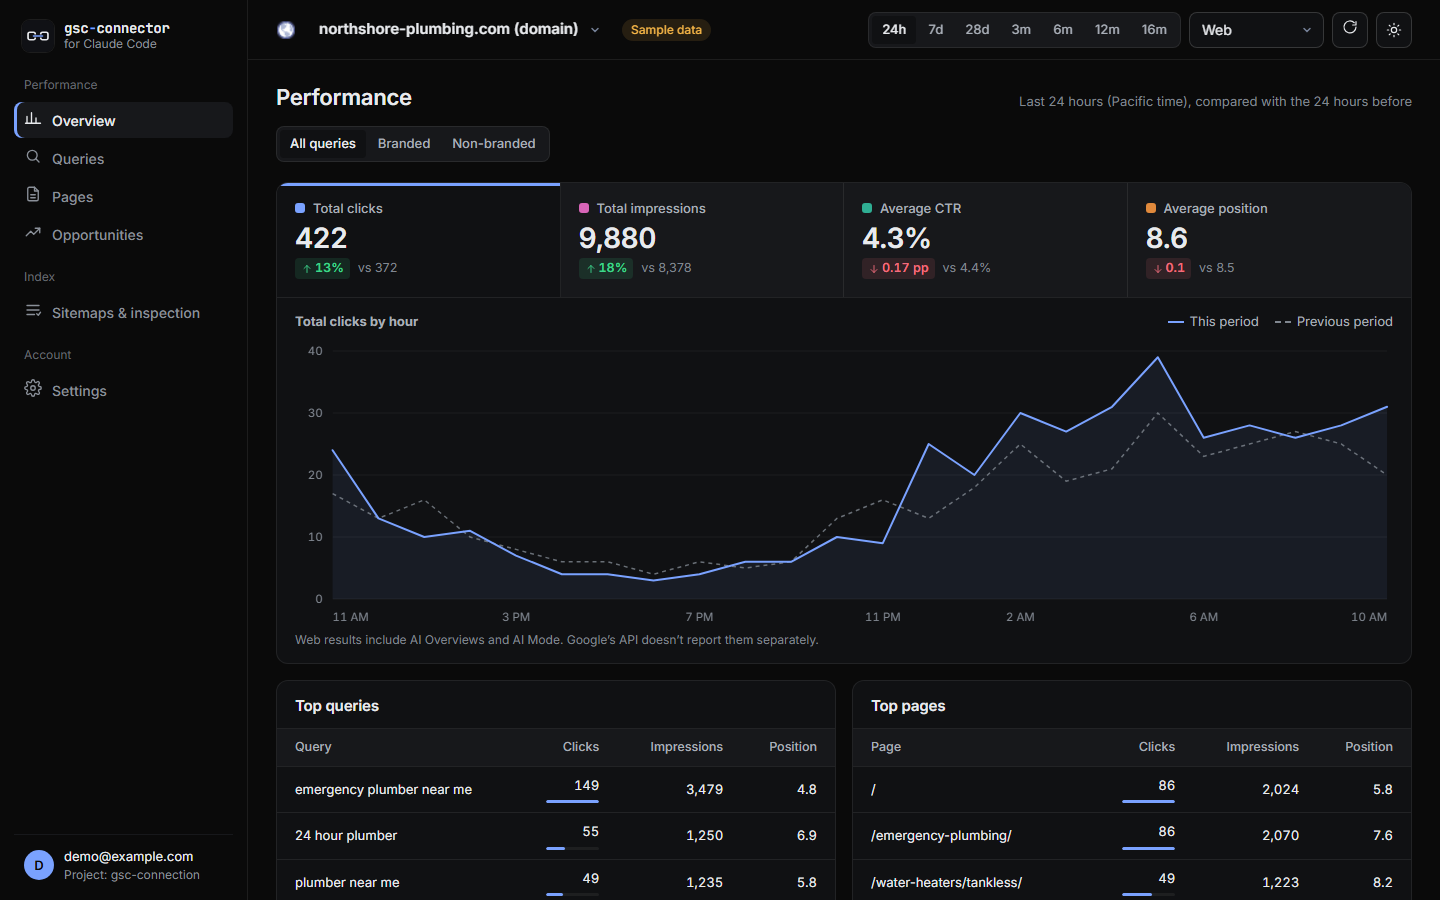Sort top pages by Position column

[1369, 747]
